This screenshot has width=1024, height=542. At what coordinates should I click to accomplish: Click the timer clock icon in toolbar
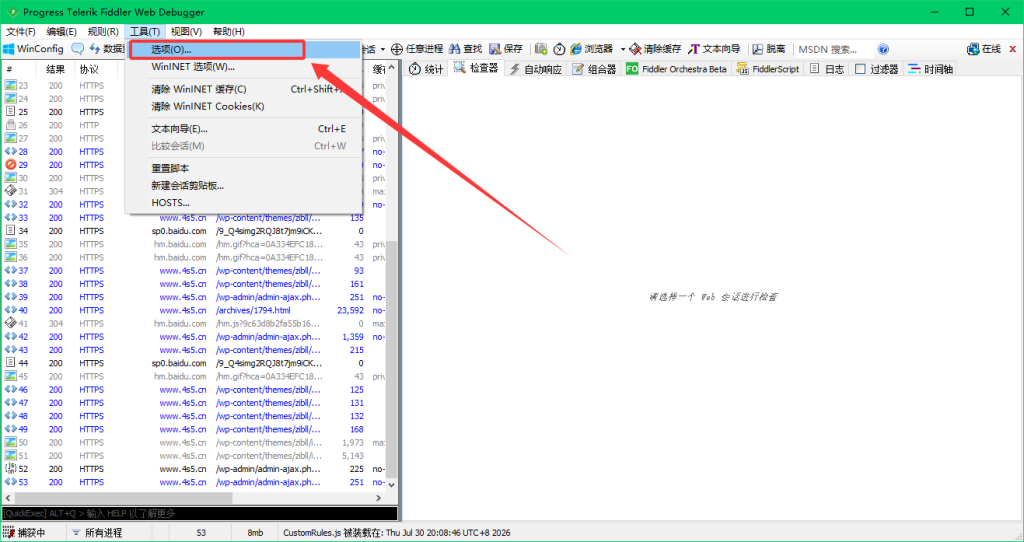[x=559, y=49]
